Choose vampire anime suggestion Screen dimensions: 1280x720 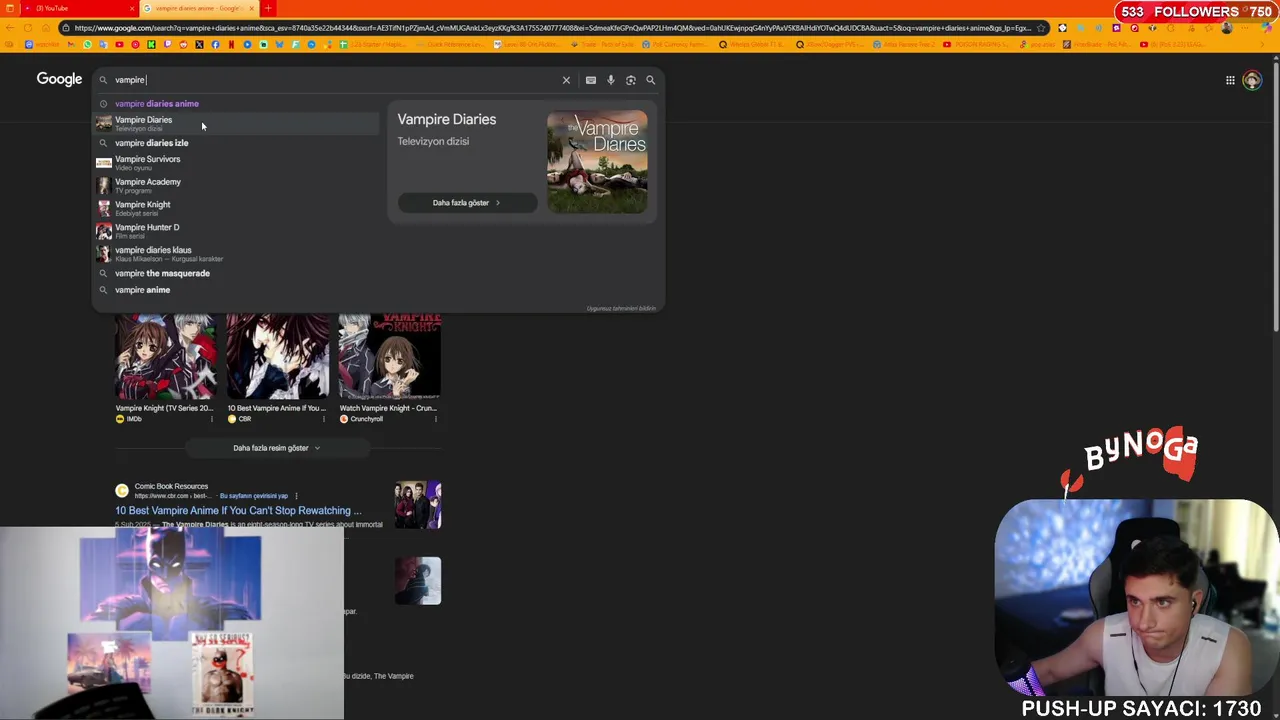point(236,290)
